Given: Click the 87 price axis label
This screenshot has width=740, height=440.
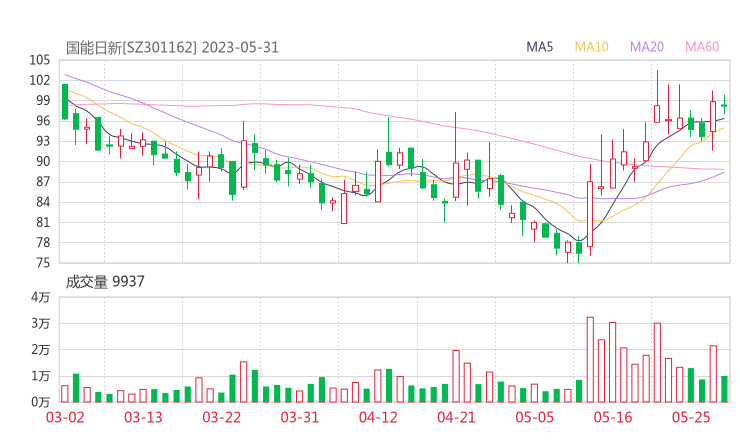Looking at the screenshot, I should pos(43,182).
